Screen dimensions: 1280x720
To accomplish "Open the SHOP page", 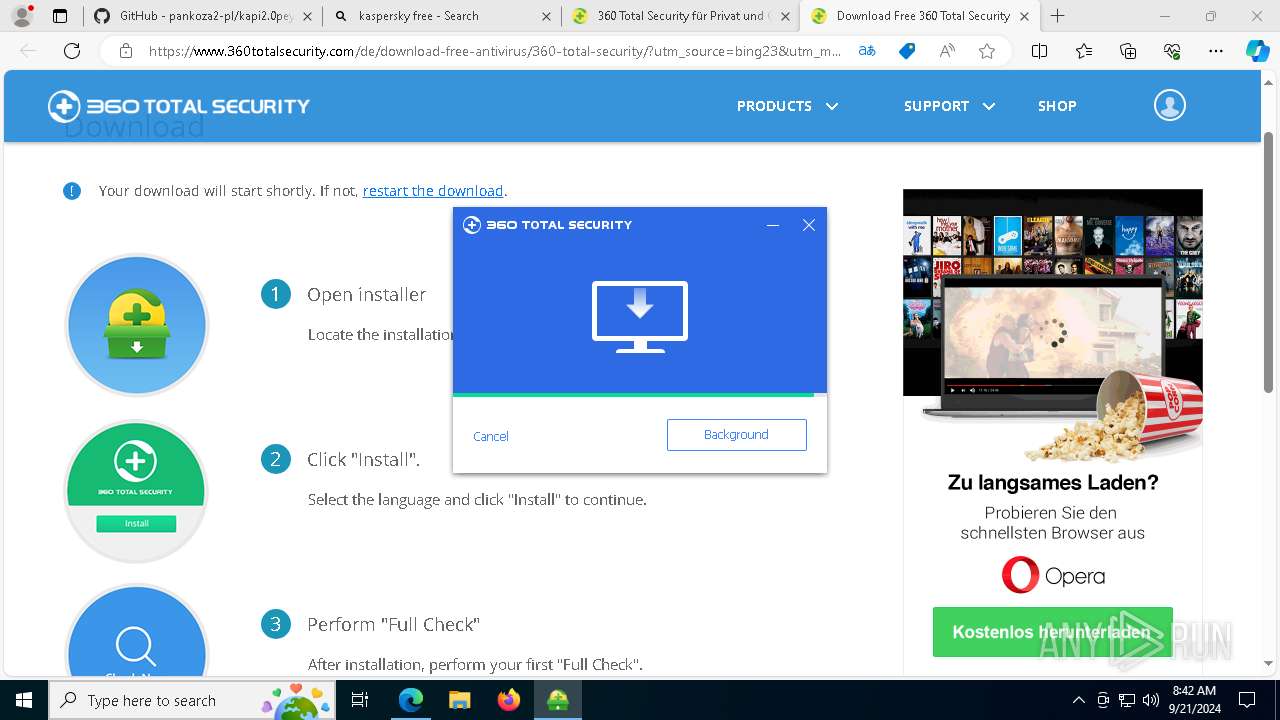I will click(x=1057, y=106).
